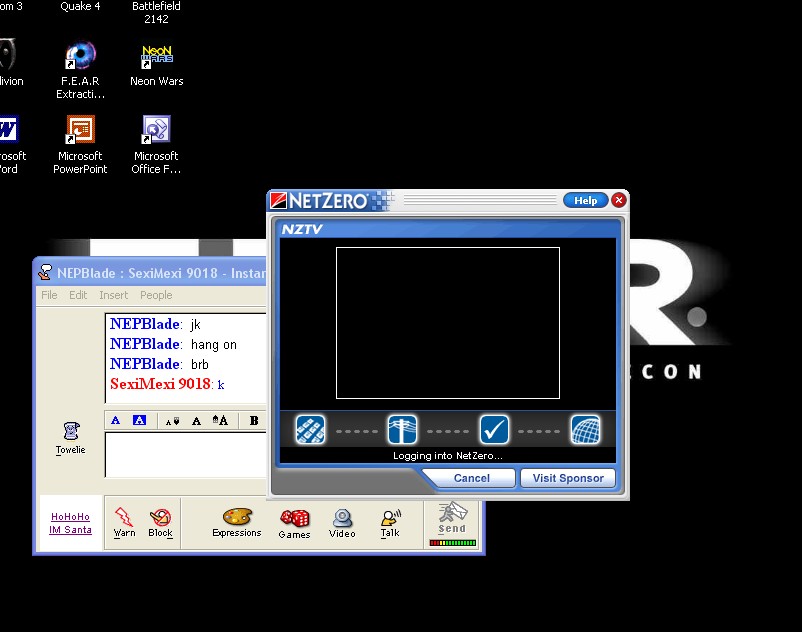The width and height of the screenshot is (802, 632).
Task: Launch Battlefield 2142 from the desktop
Action: [156, 12]
